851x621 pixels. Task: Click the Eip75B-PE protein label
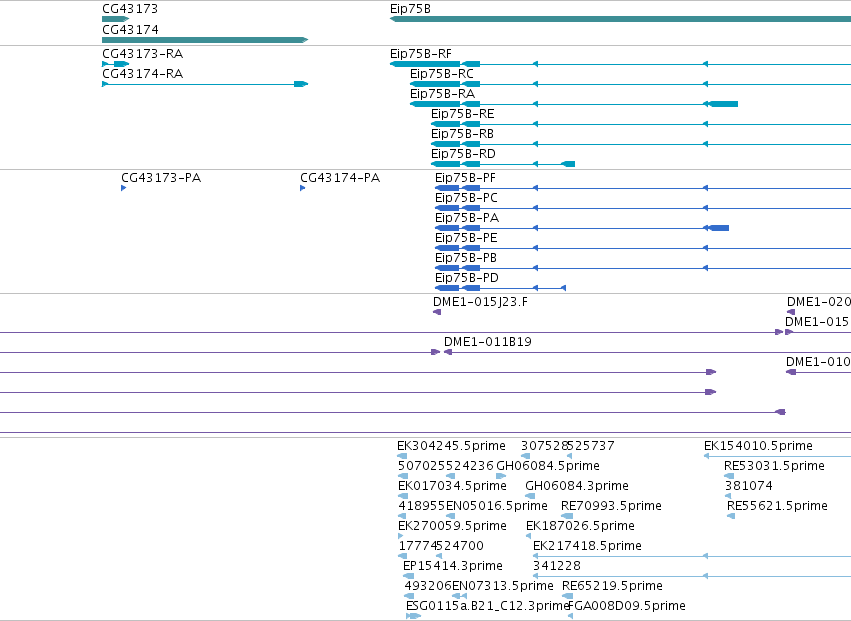click(x=466, y=238)
